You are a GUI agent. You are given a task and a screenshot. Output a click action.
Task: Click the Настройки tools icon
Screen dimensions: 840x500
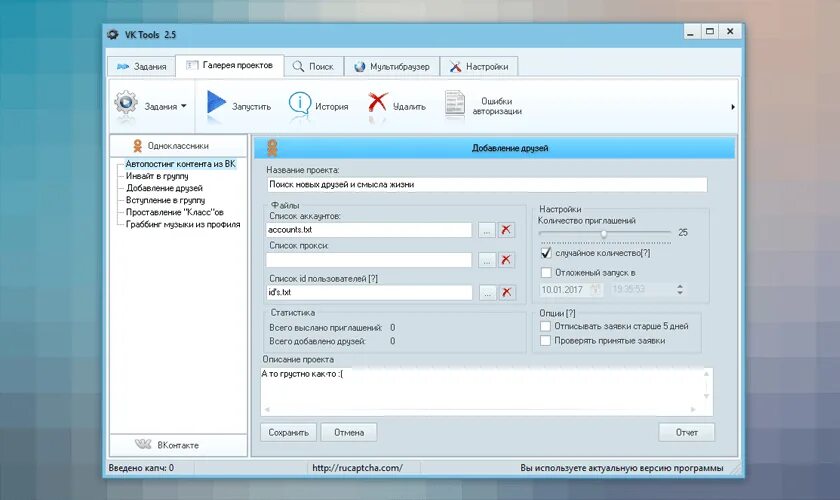455,66
